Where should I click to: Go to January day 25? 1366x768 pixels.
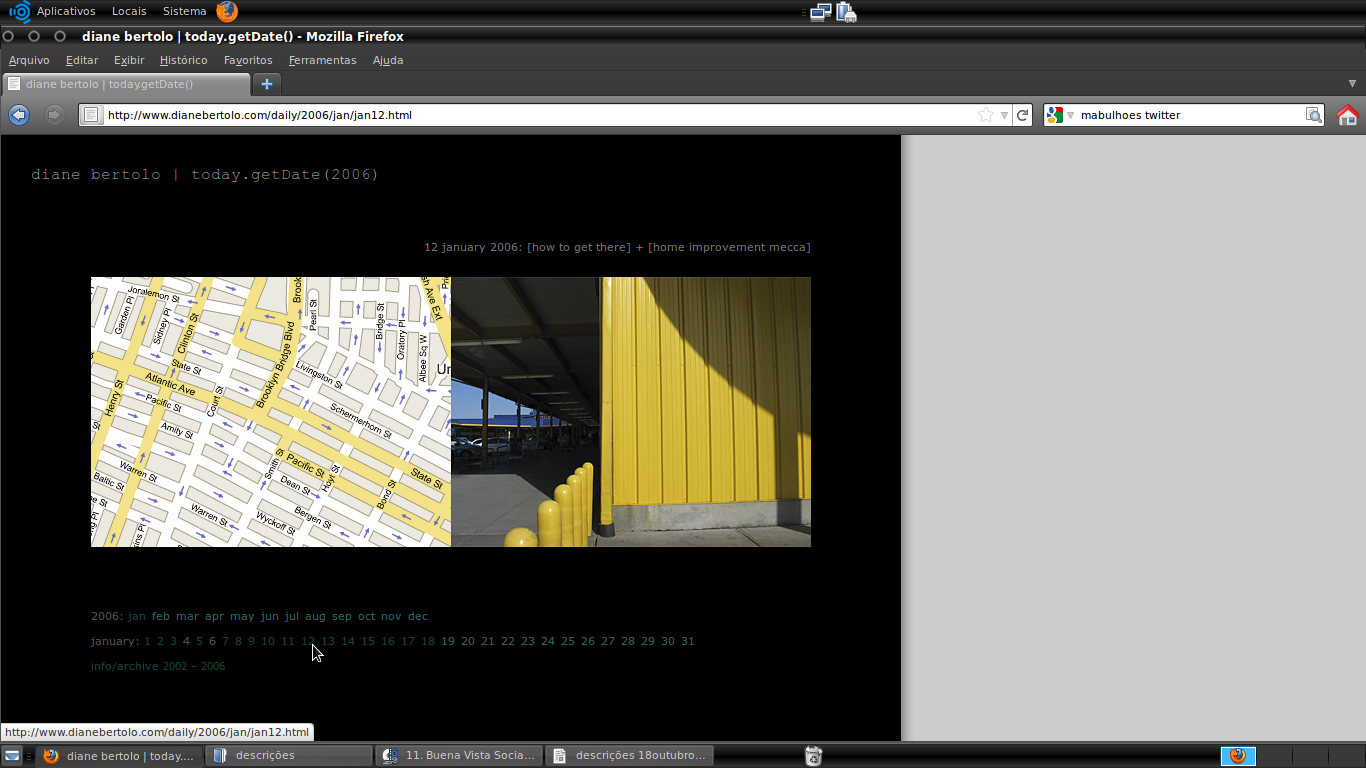click(x=568, y=641)
